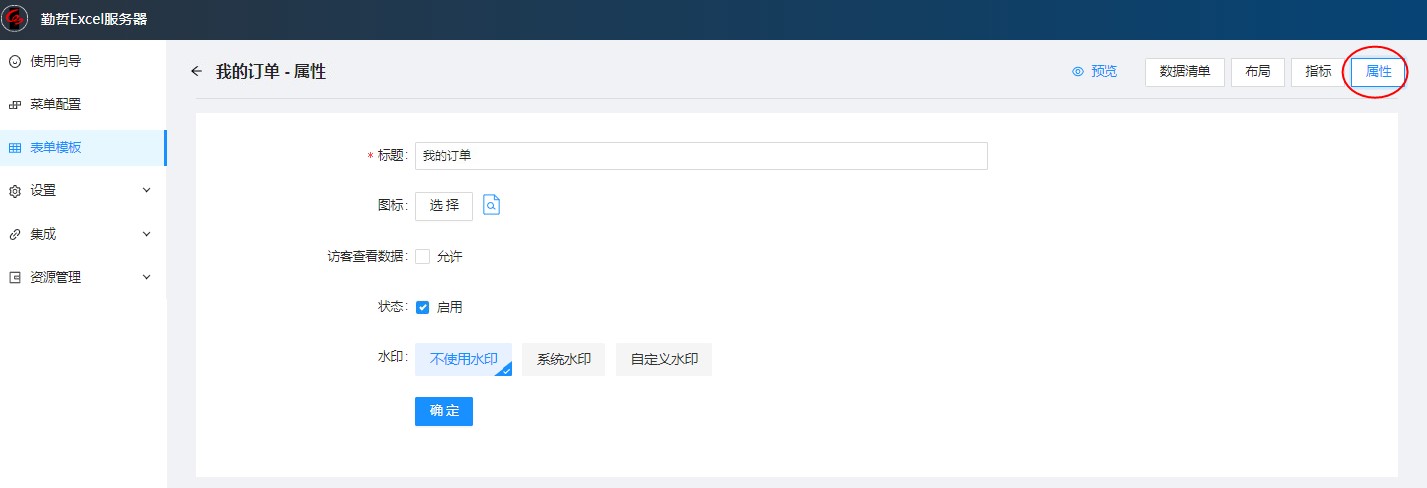Open 菜单配置 in the sidebar
The image size is (1427, 488).
click(x=55, y=104)
